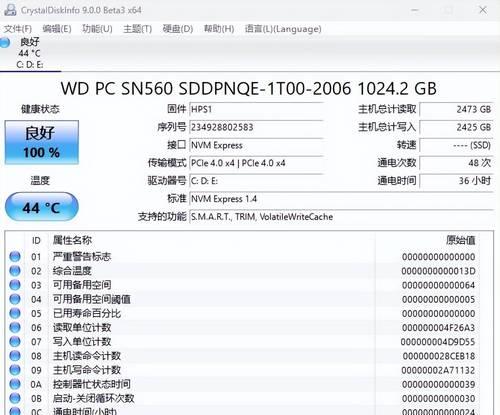The height and width of the screenshot is (415, 500).
Task: Open the 语言(L)(Language) menu
Action: click(x=283, y=29)
